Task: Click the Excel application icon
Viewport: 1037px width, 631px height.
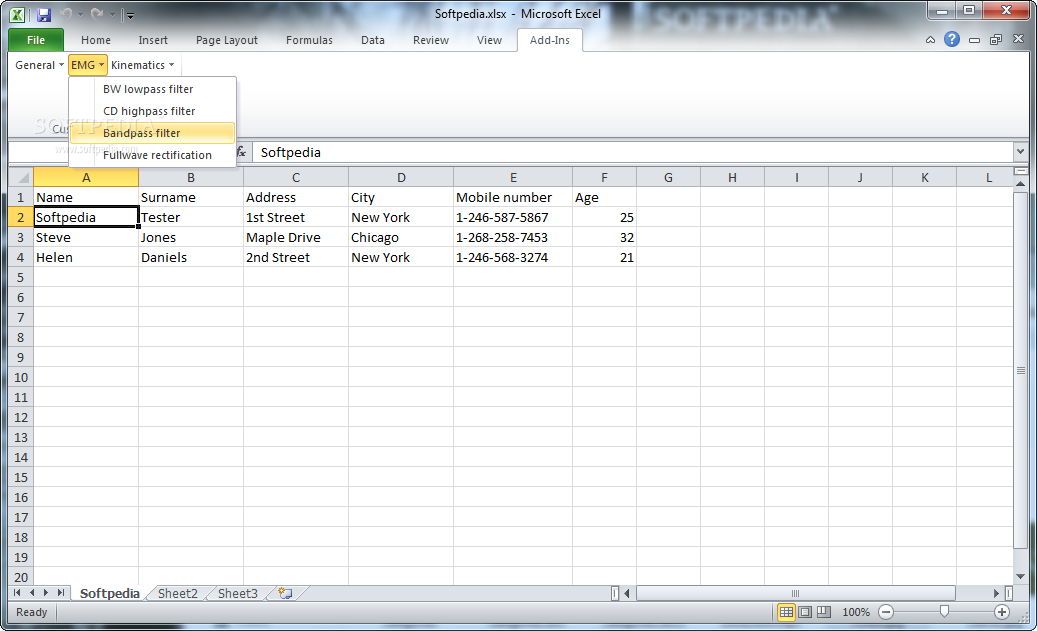Action: click(18, 15)
